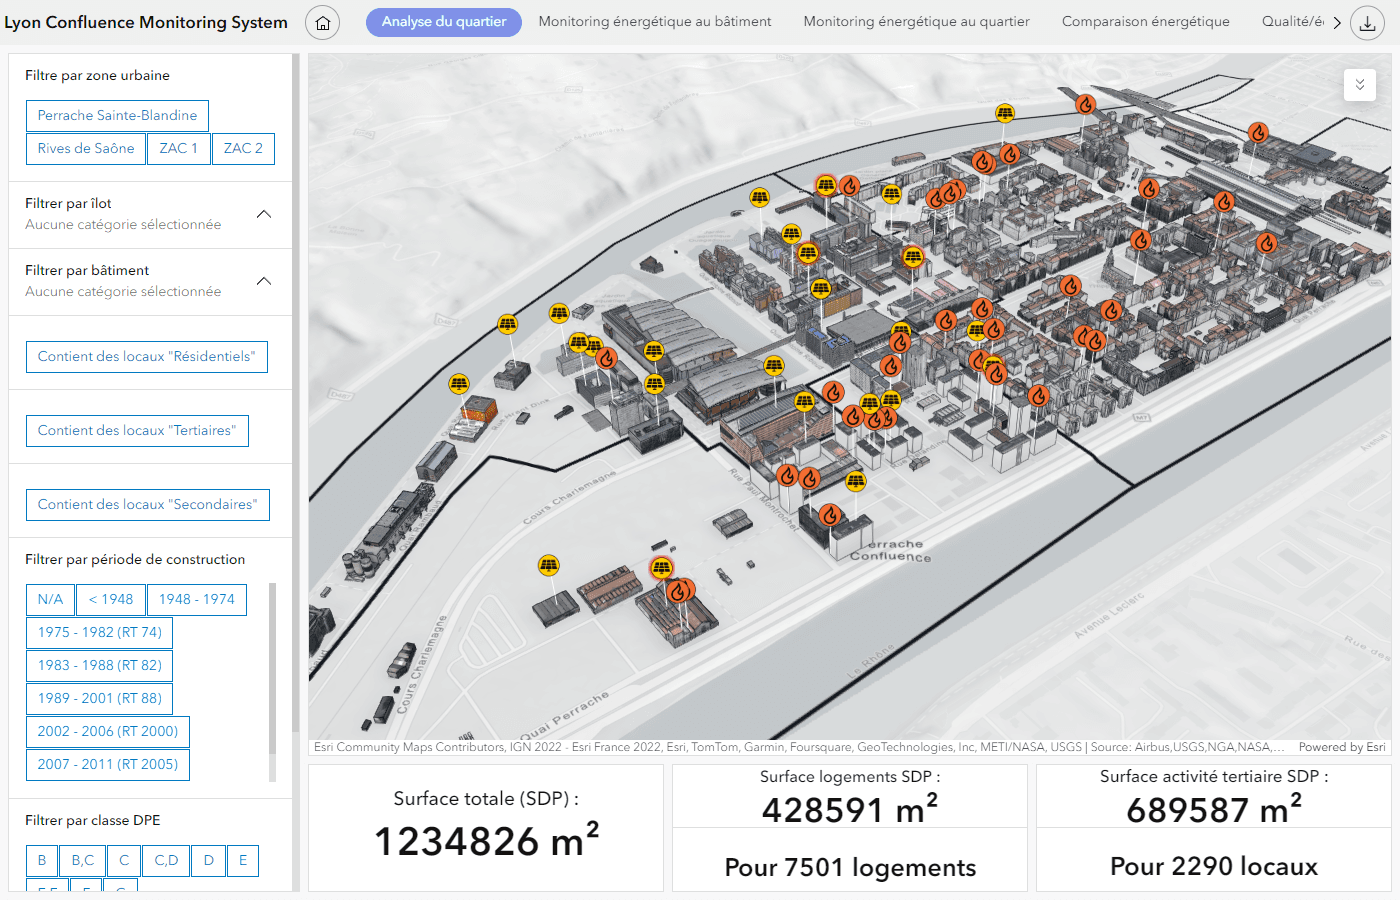Image resolution: width=1400 pixels, height=900 pixels.
Task: Expand the Filtrer par bâtiment dropdown
Action: click(x=150, y=281)
